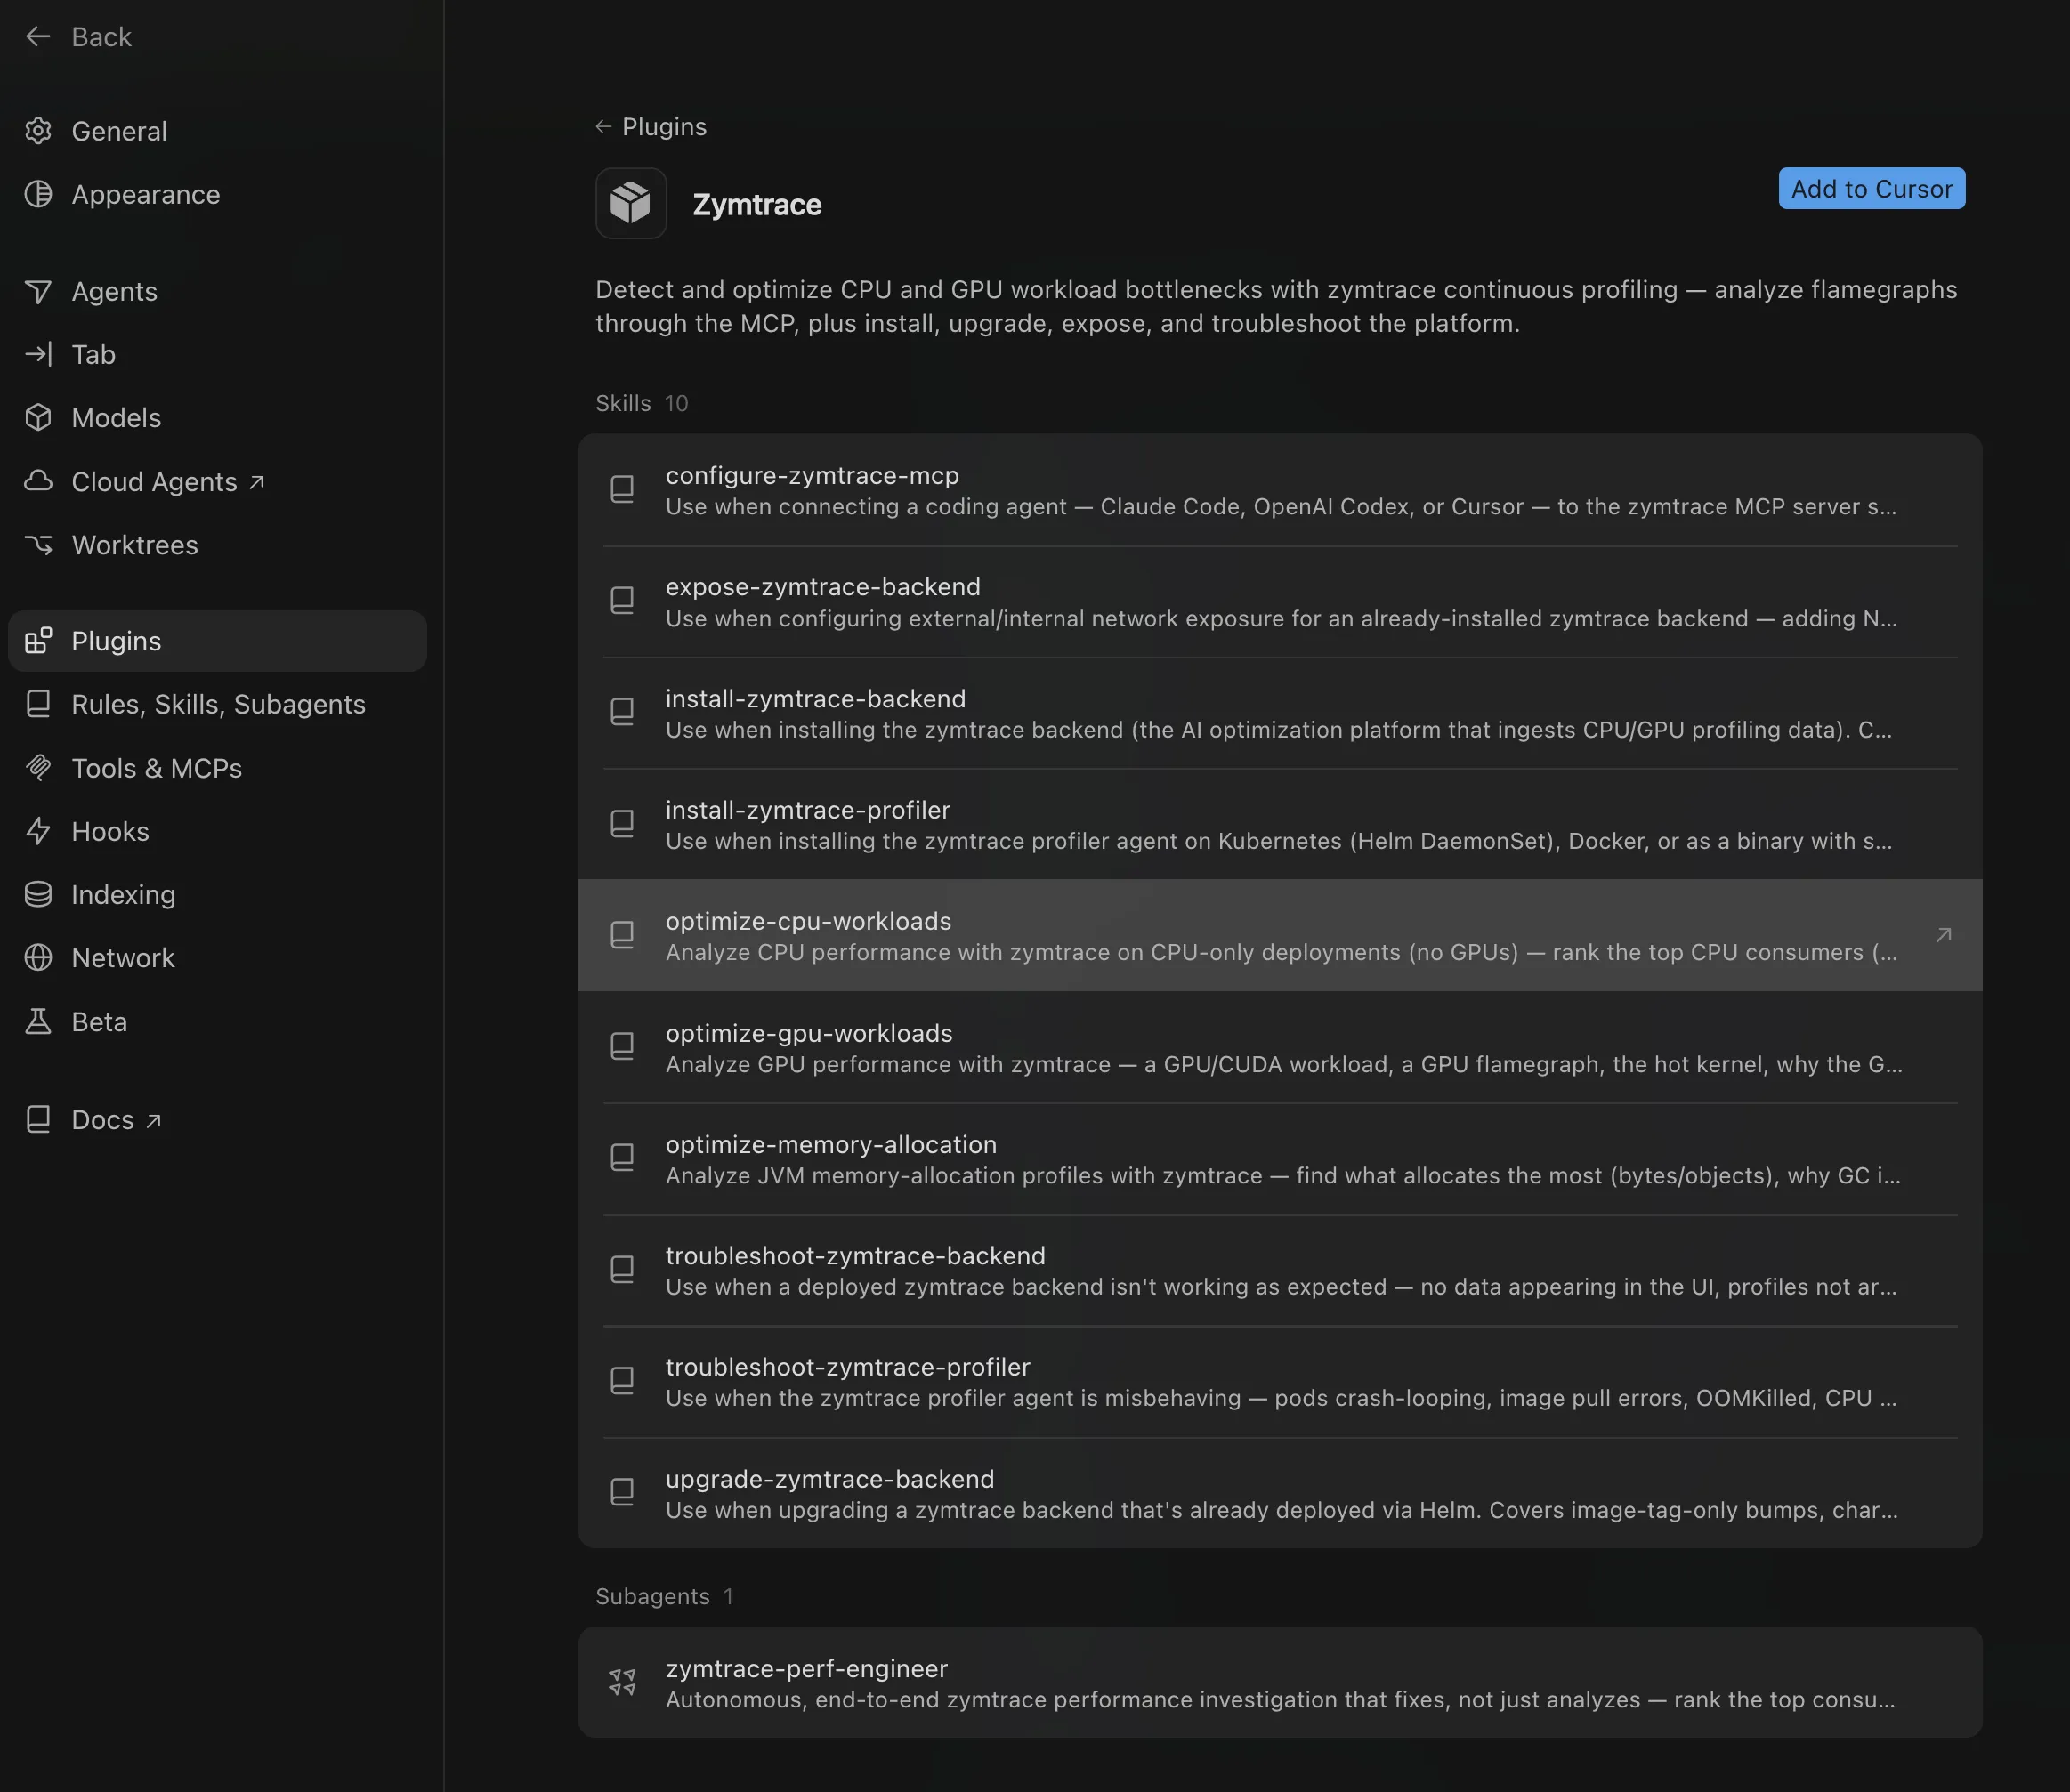Click the Models cube icon
Image resolution: width=2070 pixels, height=1792 pixels.
point(38,417)
